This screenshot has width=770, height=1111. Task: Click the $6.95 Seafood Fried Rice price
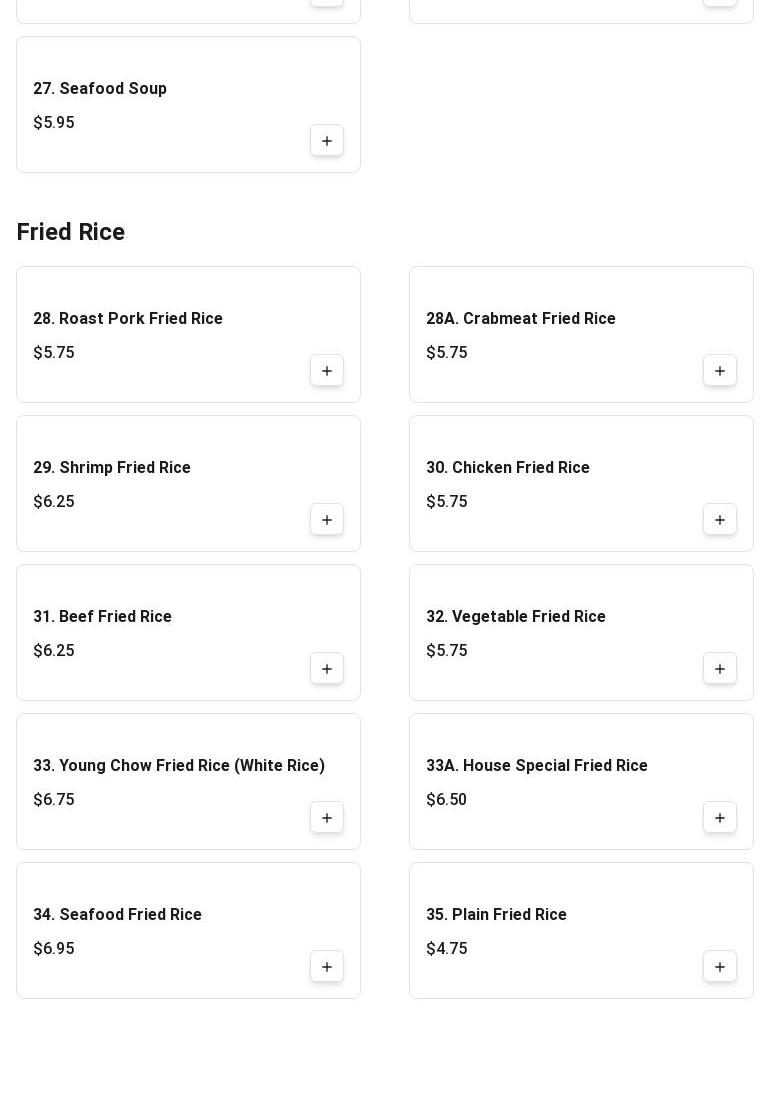(x=54, y=949)
